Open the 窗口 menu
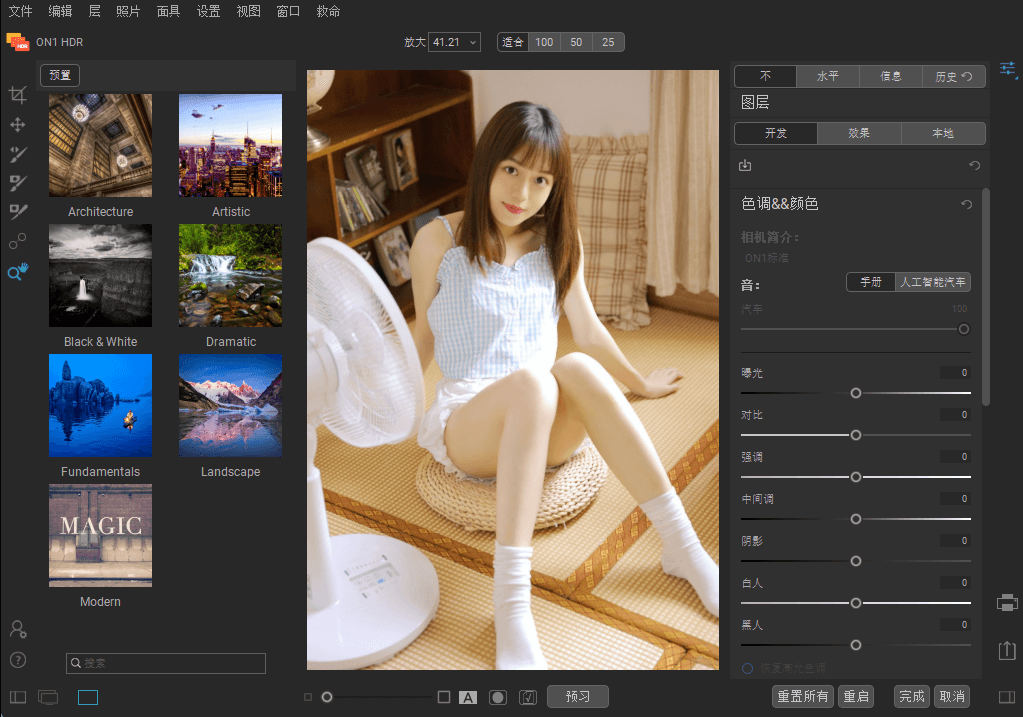The image size is (1023, 717). click(288, 11)
